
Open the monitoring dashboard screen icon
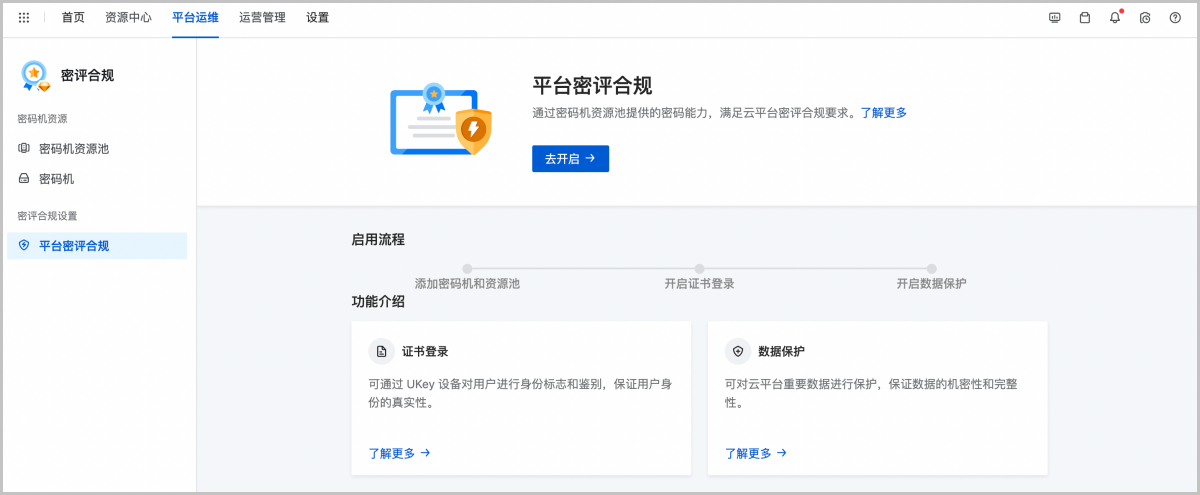click(1054, 18)
